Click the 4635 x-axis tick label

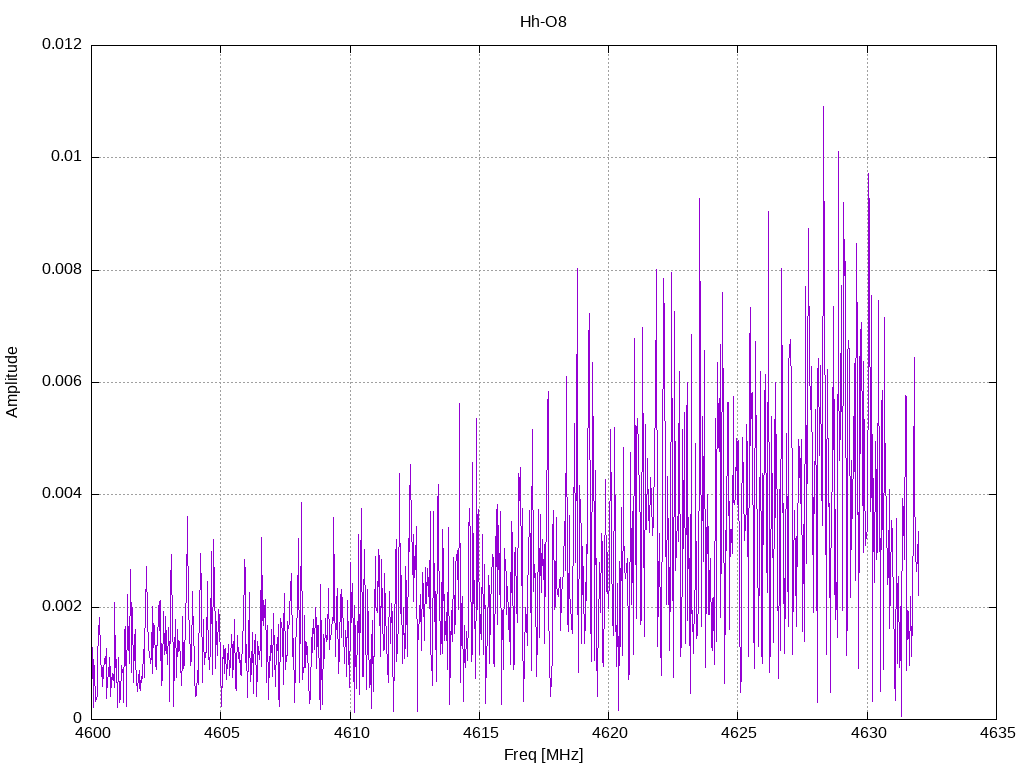tap(997, 733)
